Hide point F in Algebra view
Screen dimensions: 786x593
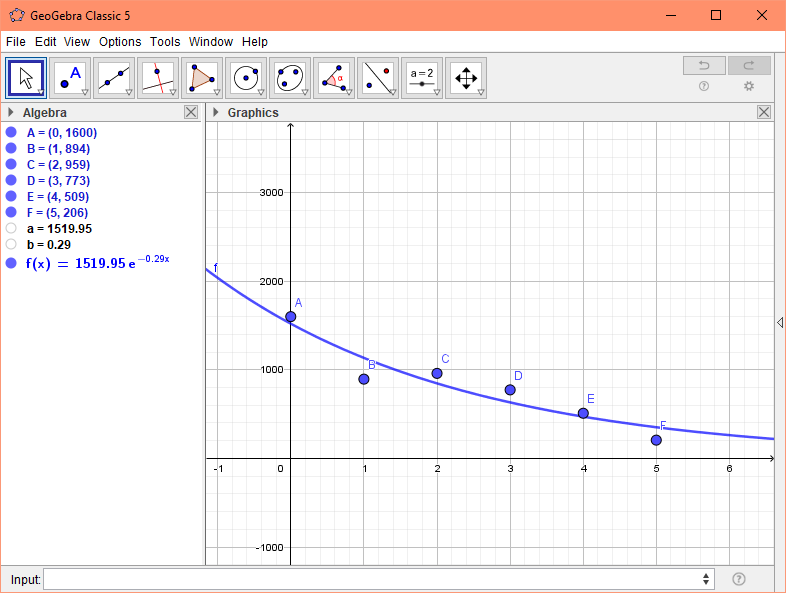tap(11, 213)
